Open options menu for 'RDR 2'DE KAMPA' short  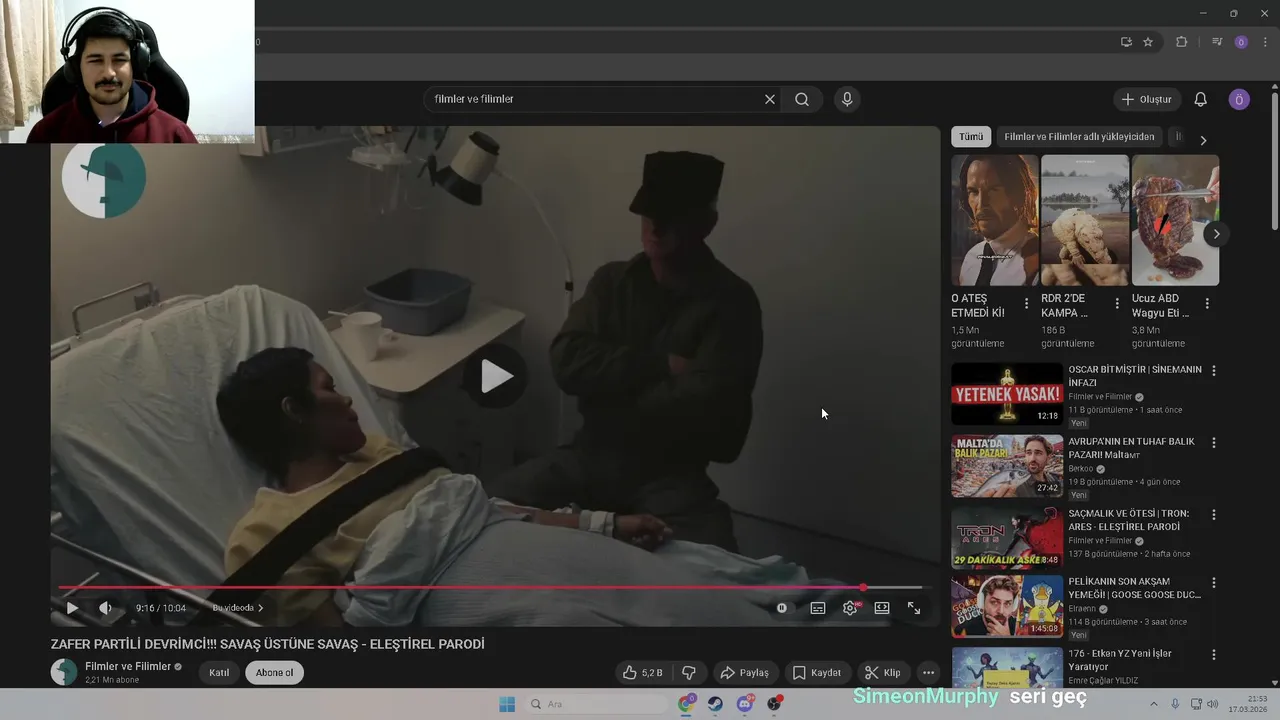[x=1117, y=303]
